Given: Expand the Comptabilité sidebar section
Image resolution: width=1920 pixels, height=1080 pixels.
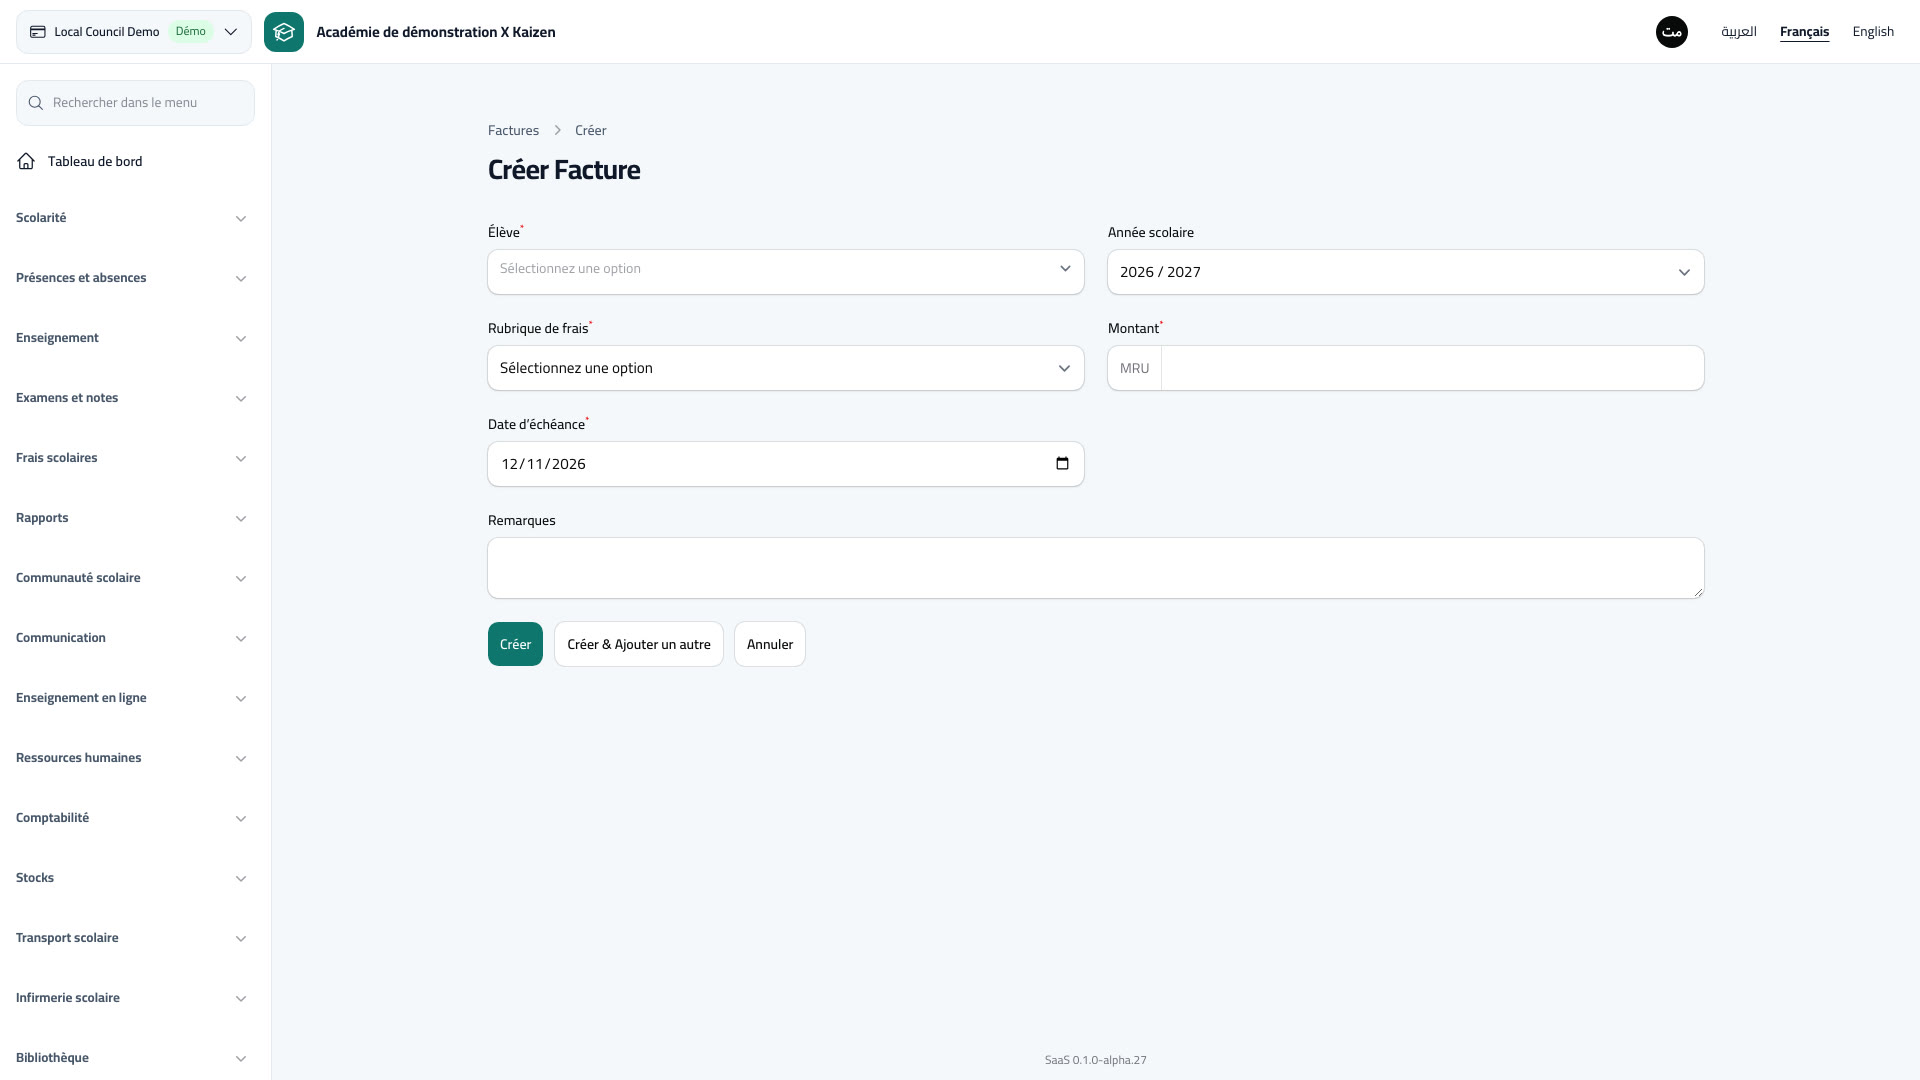Looking at the screenshot, I should tap(131, 818).
